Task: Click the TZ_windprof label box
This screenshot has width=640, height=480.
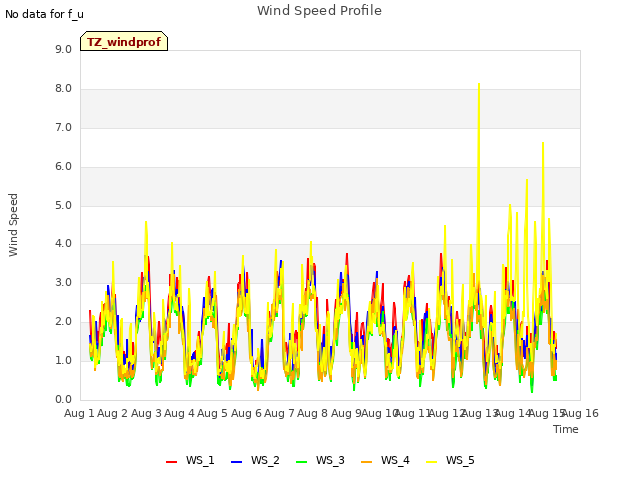Action: tap(124, 41)
